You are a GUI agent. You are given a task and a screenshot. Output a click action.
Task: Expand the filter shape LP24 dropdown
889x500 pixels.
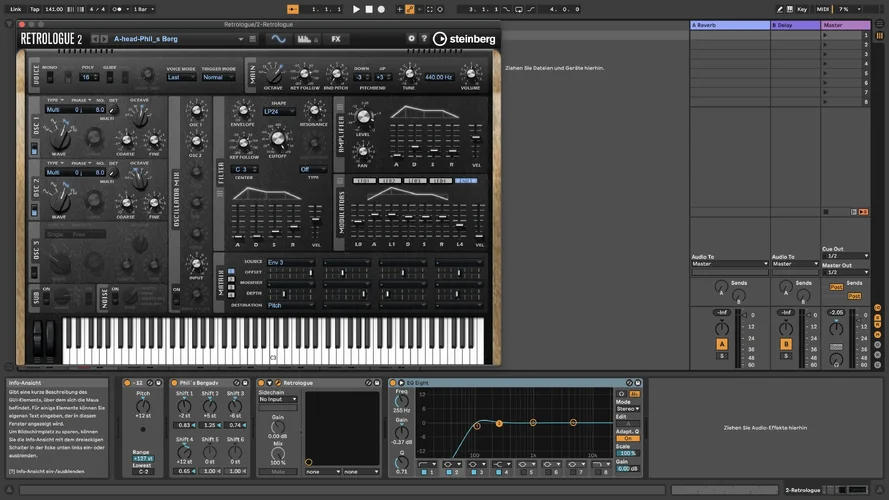(278, 112)
